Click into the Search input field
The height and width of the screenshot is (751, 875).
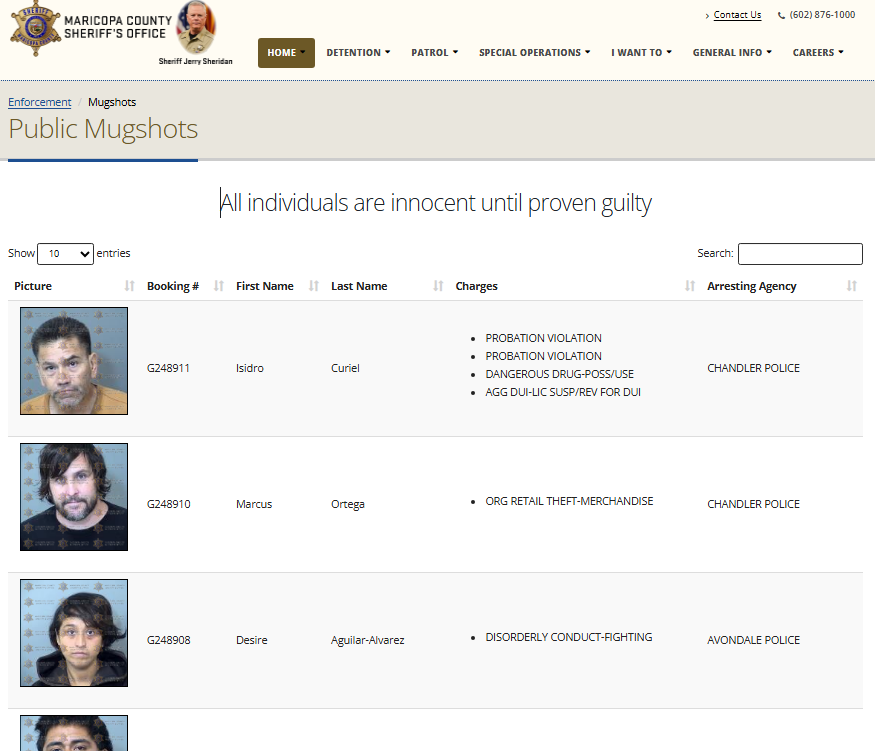click(800, 254)
